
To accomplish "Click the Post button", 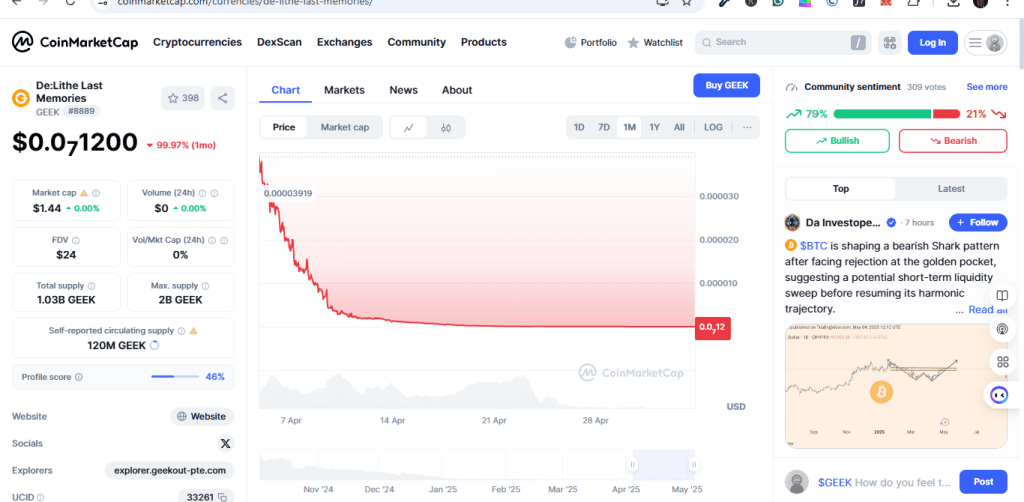I will tap(983, 482).
